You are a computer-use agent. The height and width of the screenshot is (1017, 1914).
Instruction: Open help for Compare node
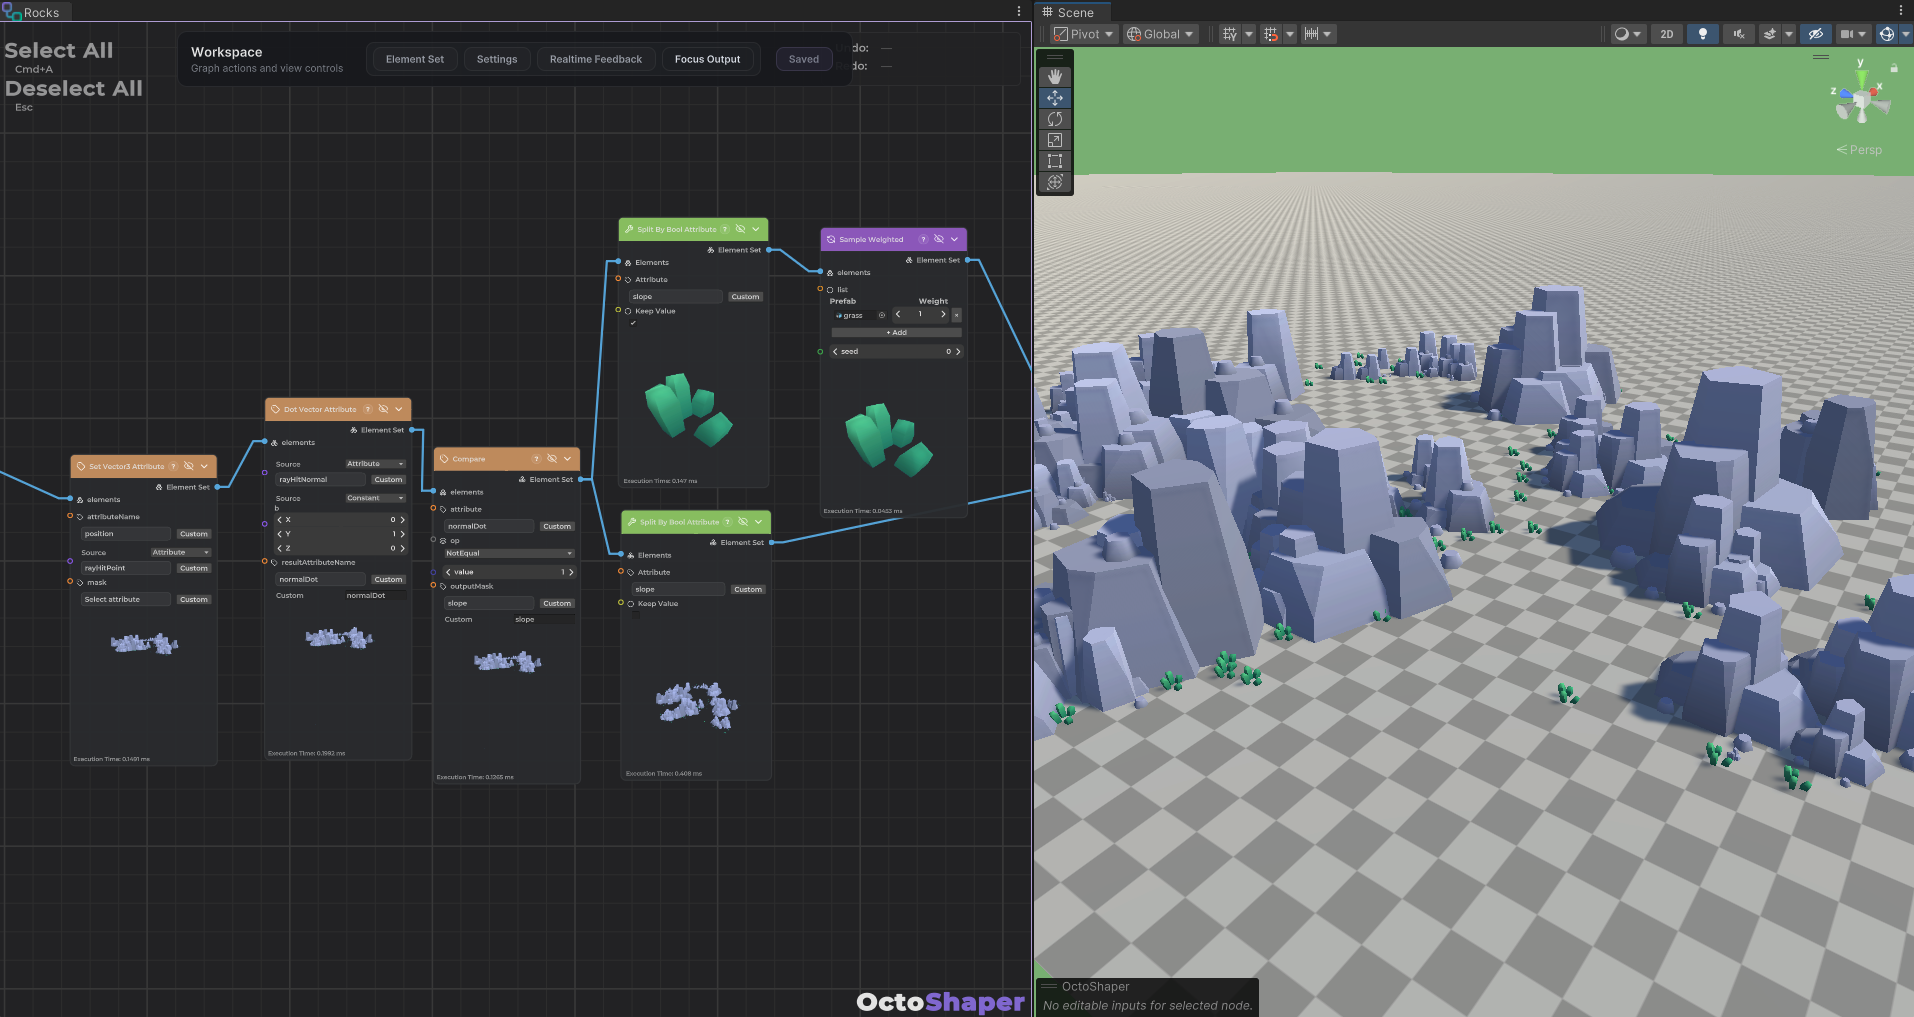click(536, 459)
